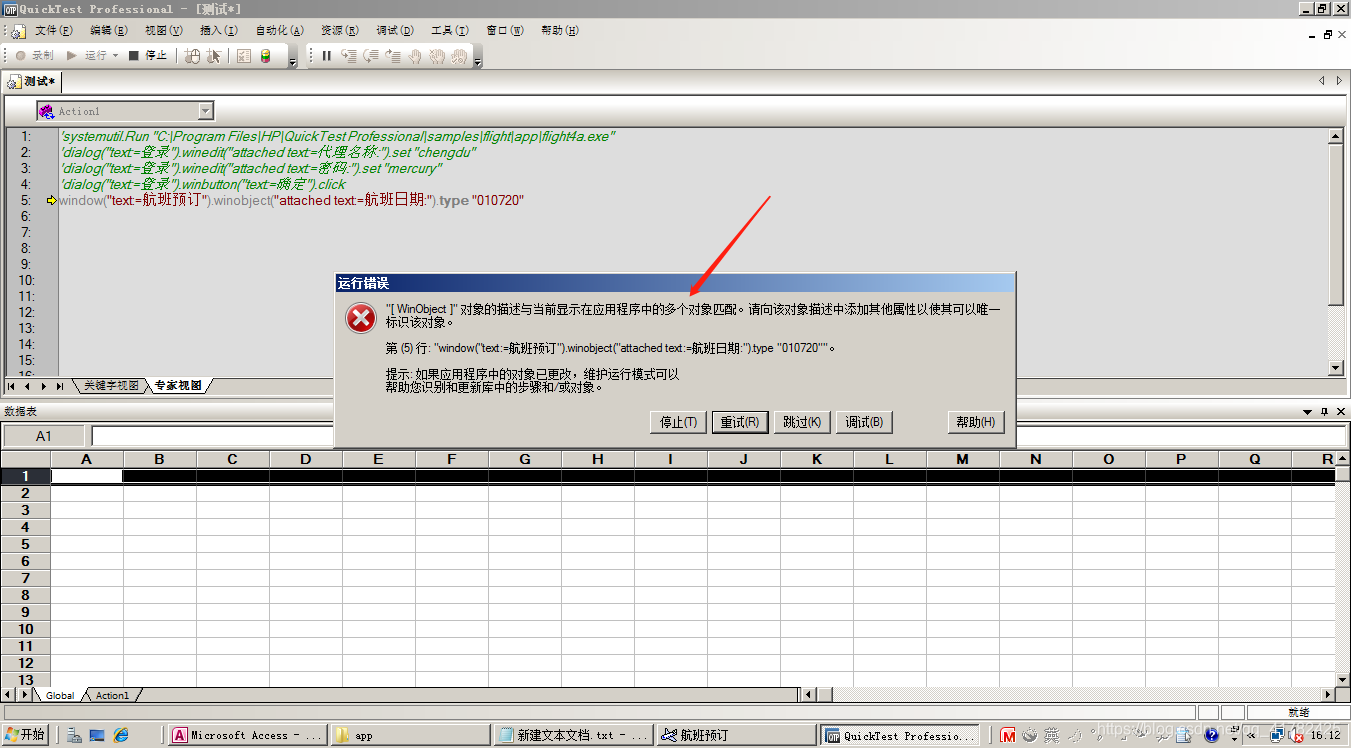1351x748 pixels.
Task: Click line 1 systemutil.Run comment text
Action: click(337, 137)
